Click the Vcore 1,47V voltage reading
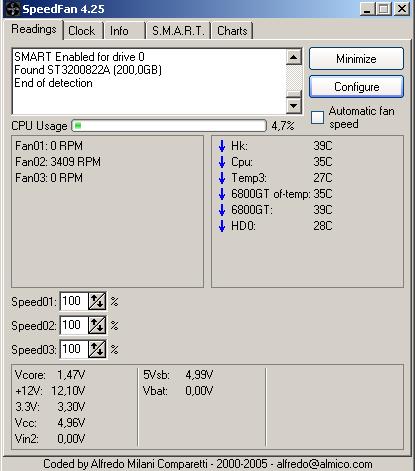 pyautogui.click(x=50, y=375)
